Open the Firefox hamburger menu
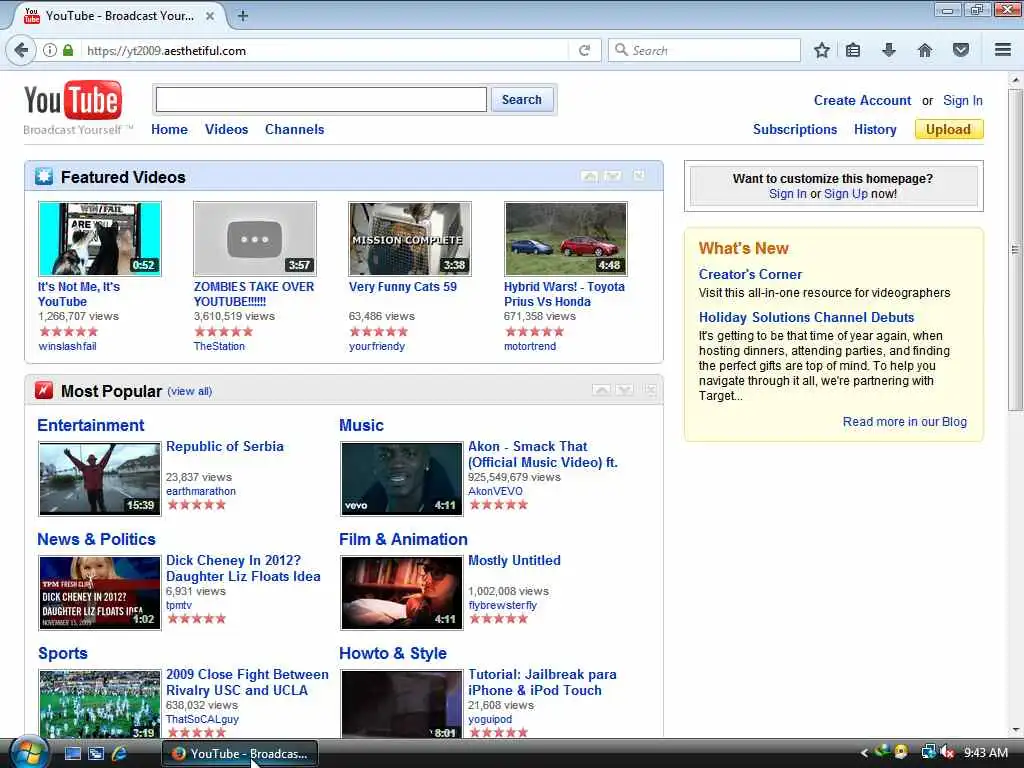 tap(1003, 50)
